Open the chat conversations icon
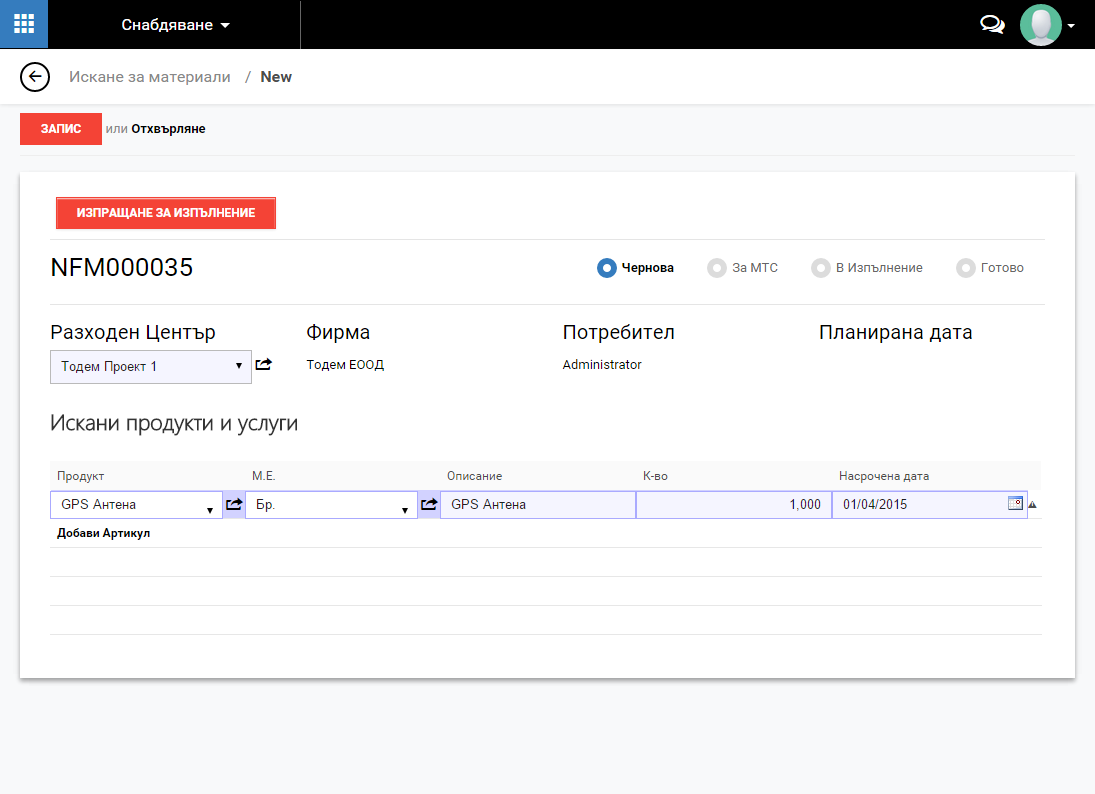Screen dimensions: 1095x794 click(x=992, y=25)
